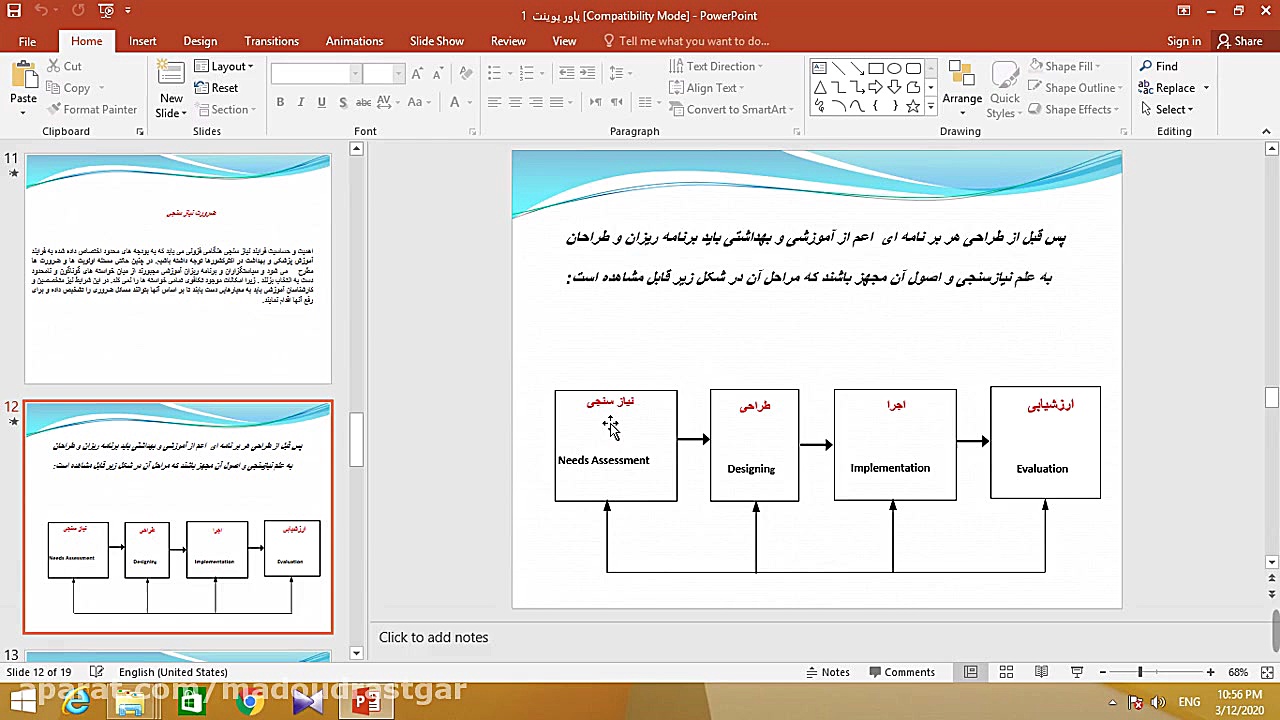Toggle Center paragraph alignment
1280x720 pixels.
point(515,102)
